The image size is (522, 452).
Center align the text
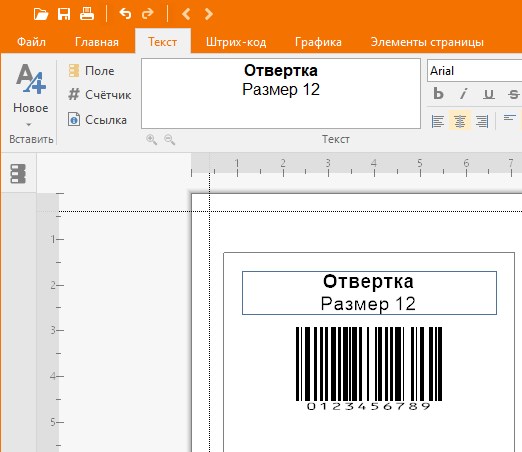460,120
